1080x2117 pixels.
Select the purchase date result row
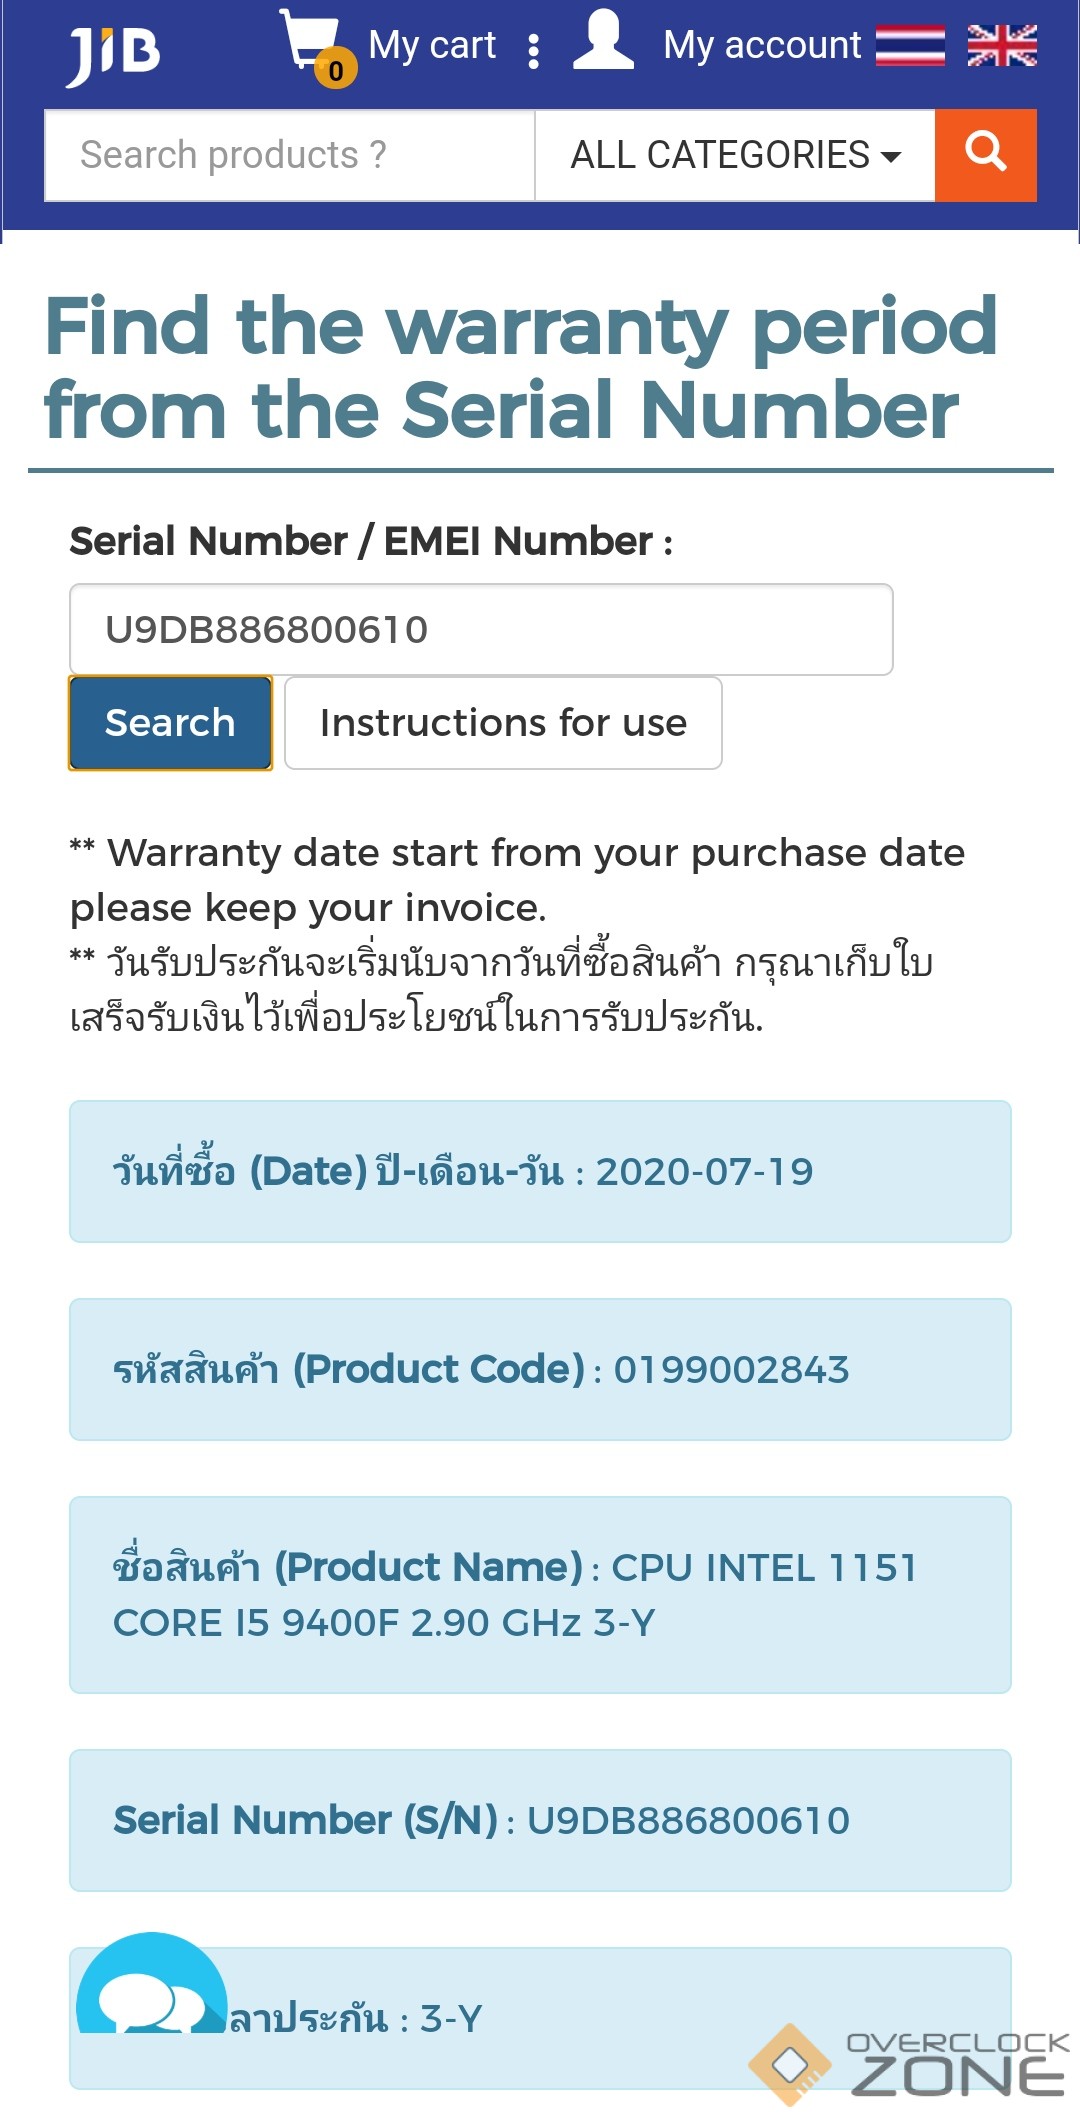pyautogui.click(x=540, y=1171)
